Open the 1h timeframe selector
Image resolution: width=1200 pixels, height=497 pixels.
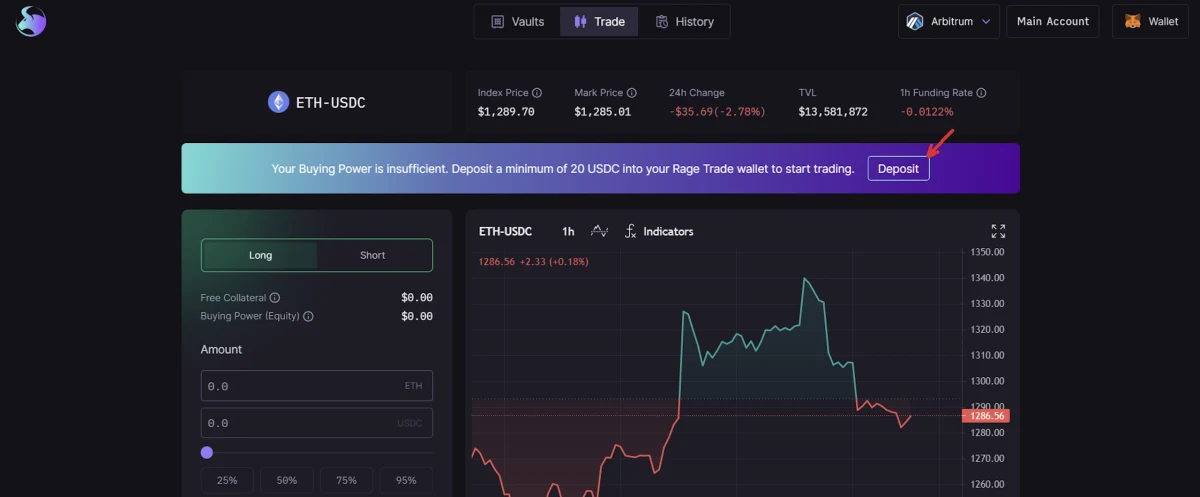(x=568, y=231)
